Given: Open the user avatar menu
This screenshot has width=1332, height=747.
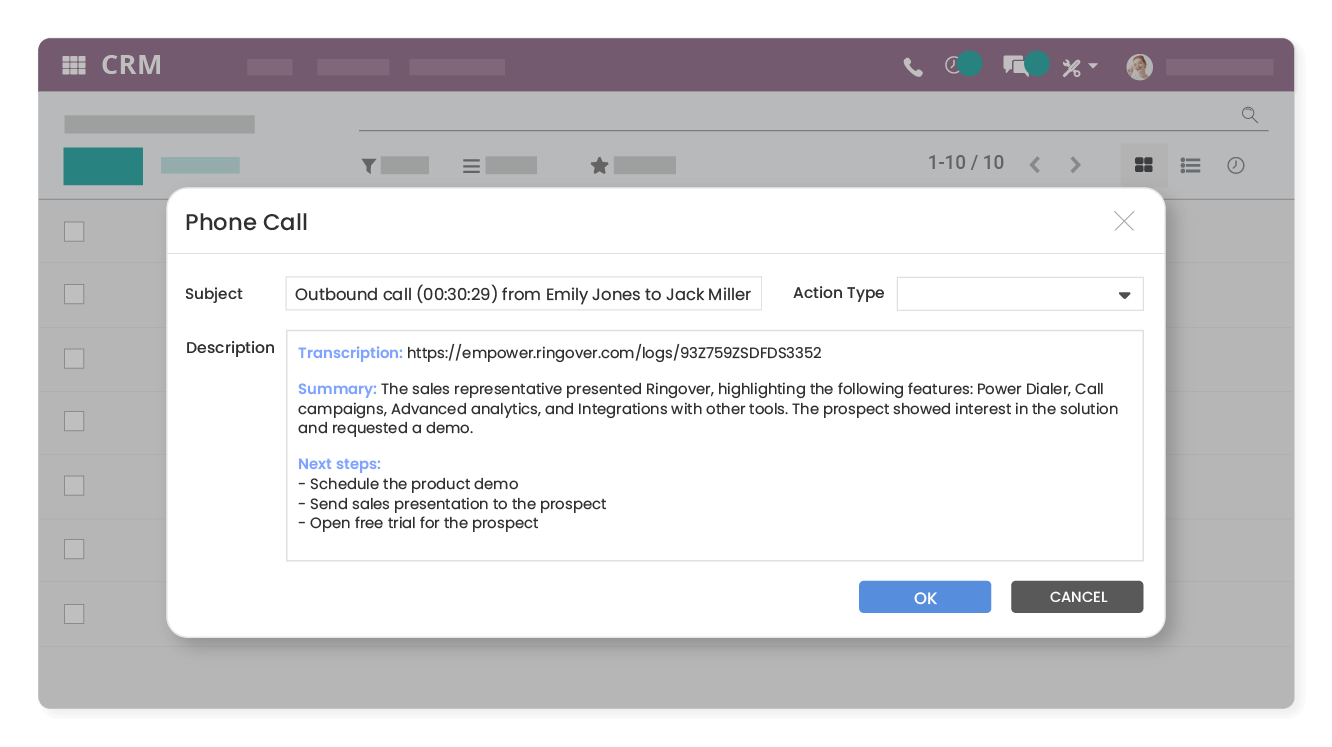Looking at the screenshot, I should click(x=1139, y=67).
